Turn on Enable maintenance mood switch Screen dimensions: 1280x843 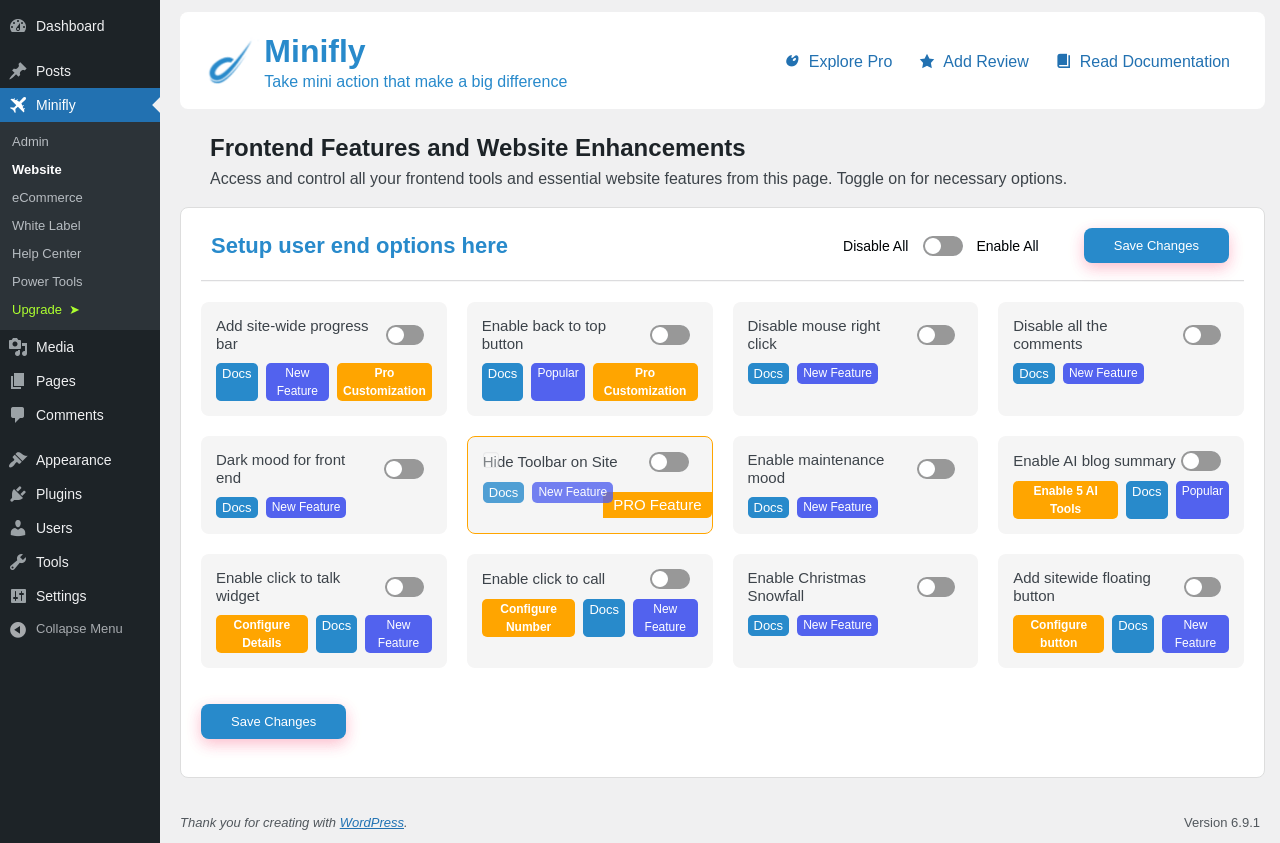coord(936,469)
